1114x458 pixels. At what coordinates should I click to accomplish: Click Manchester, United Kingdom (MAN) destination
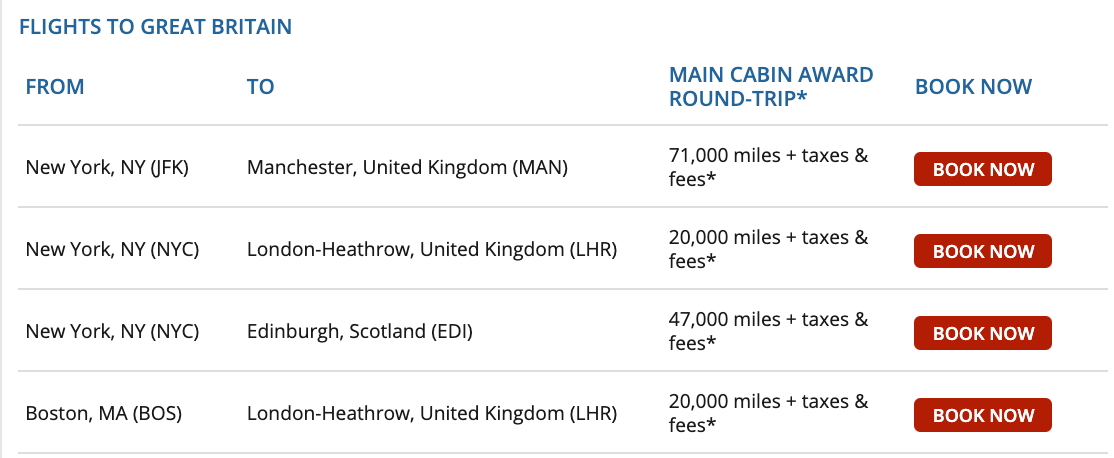click(x=408, y=168)
